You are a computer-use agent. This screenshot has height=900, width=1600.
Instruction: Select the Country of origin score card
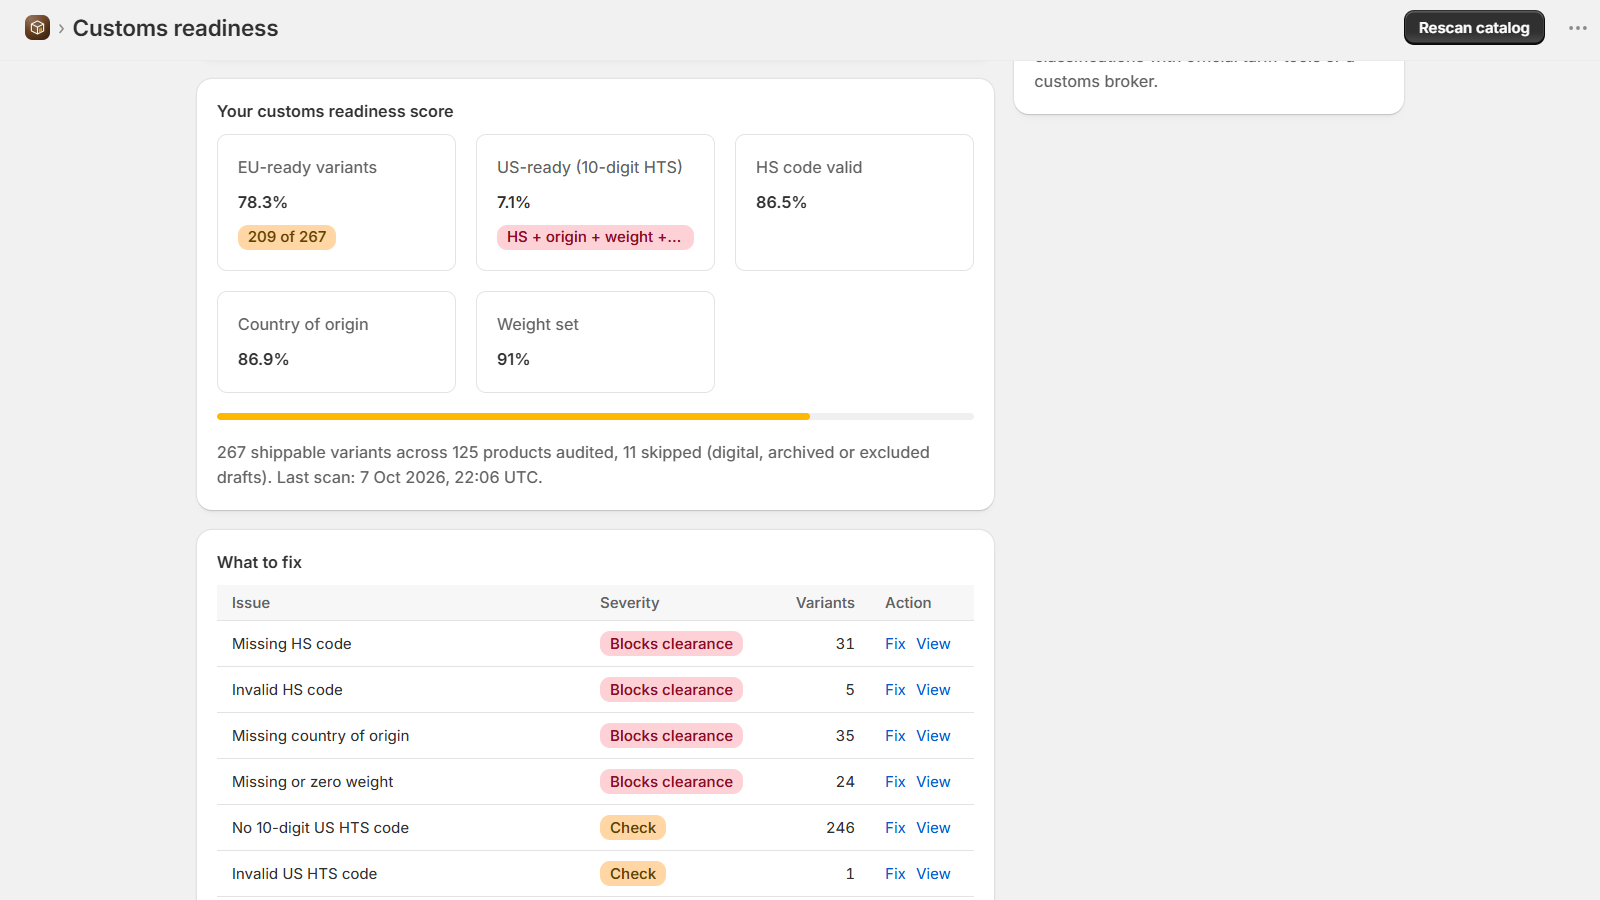pyautogui.click(x=336, y=342)
